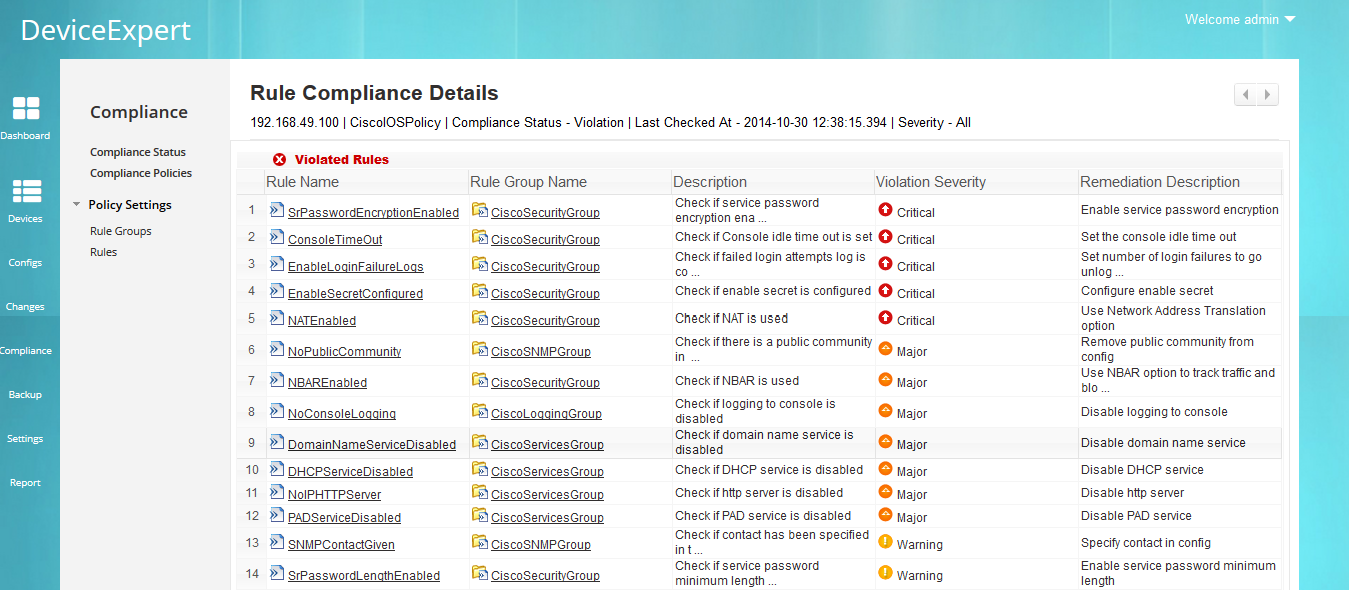The width and height of the screenshot is (1349, 590).
Task: Open Rules under Policy Settings
Action: click(x=104, y=252)
